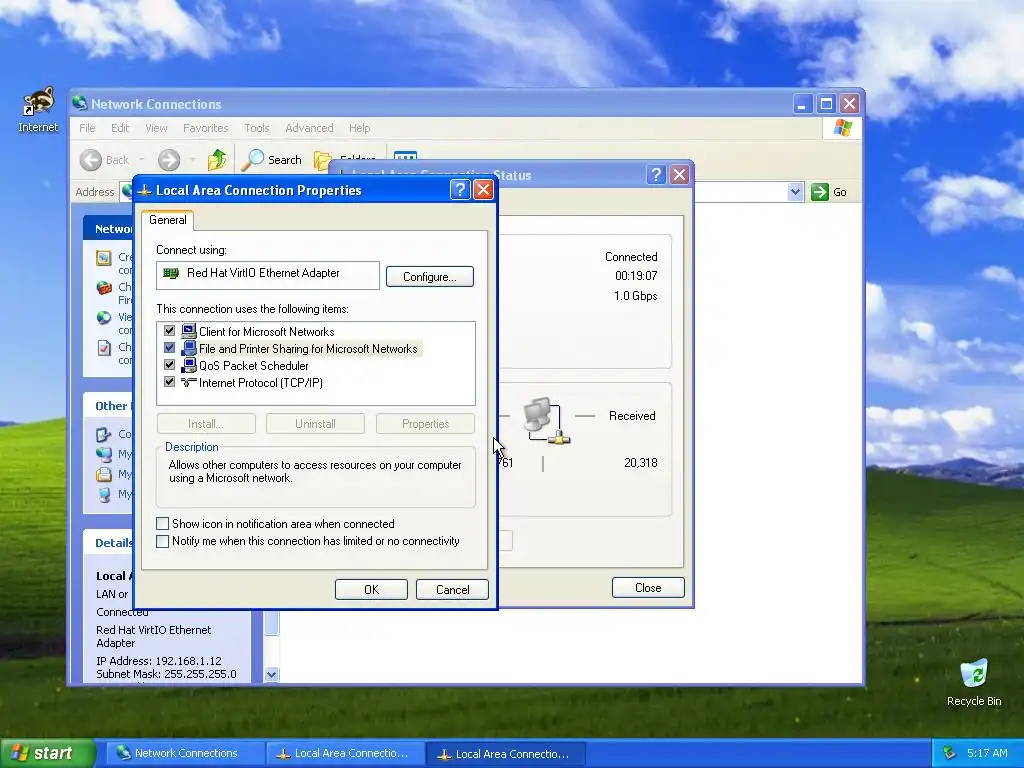Click the network tray icon in system tray
The height and width of the screenshot is (768, 1024).
pos(949,753)
